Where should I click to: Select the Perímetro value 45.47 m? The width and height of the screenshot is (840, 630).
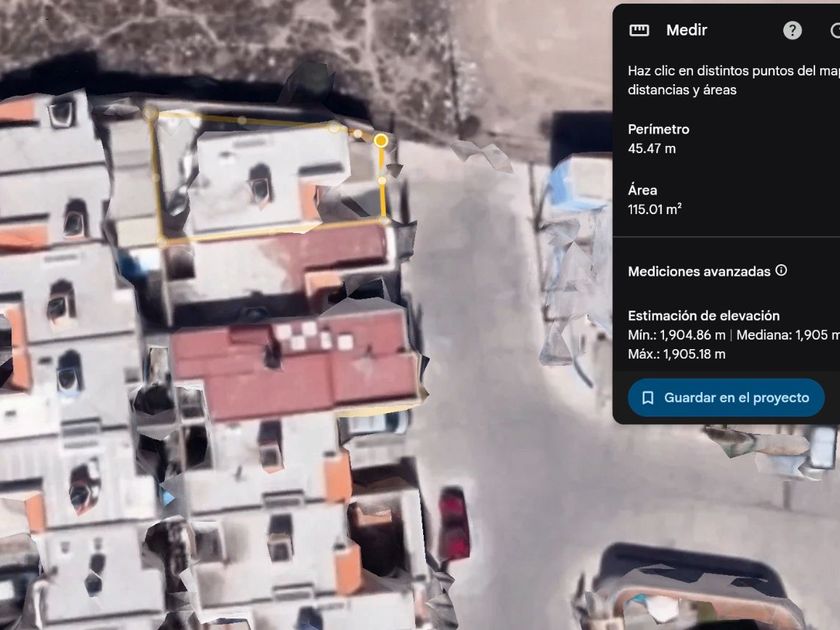click(651, 148)
